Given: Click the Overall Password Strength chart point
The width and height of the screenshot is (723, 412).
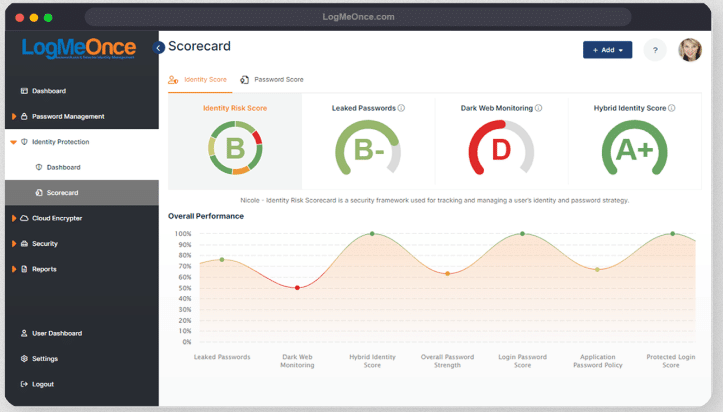Looking at the screenshot, I should click(447, 274).
